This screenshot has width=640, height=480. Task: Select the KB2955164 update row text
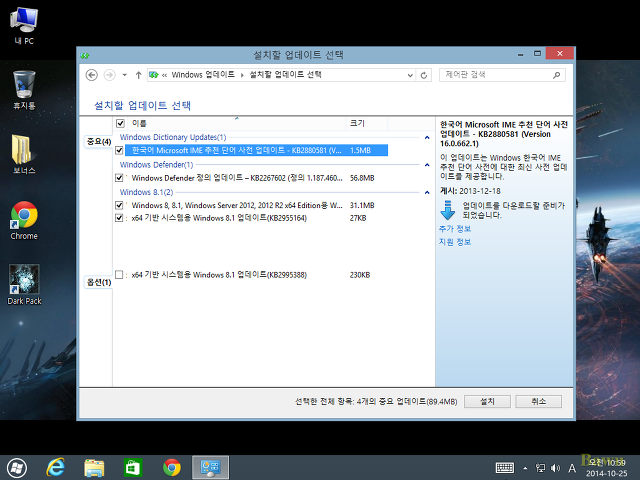pyautogui.click(x=219, y=218)
